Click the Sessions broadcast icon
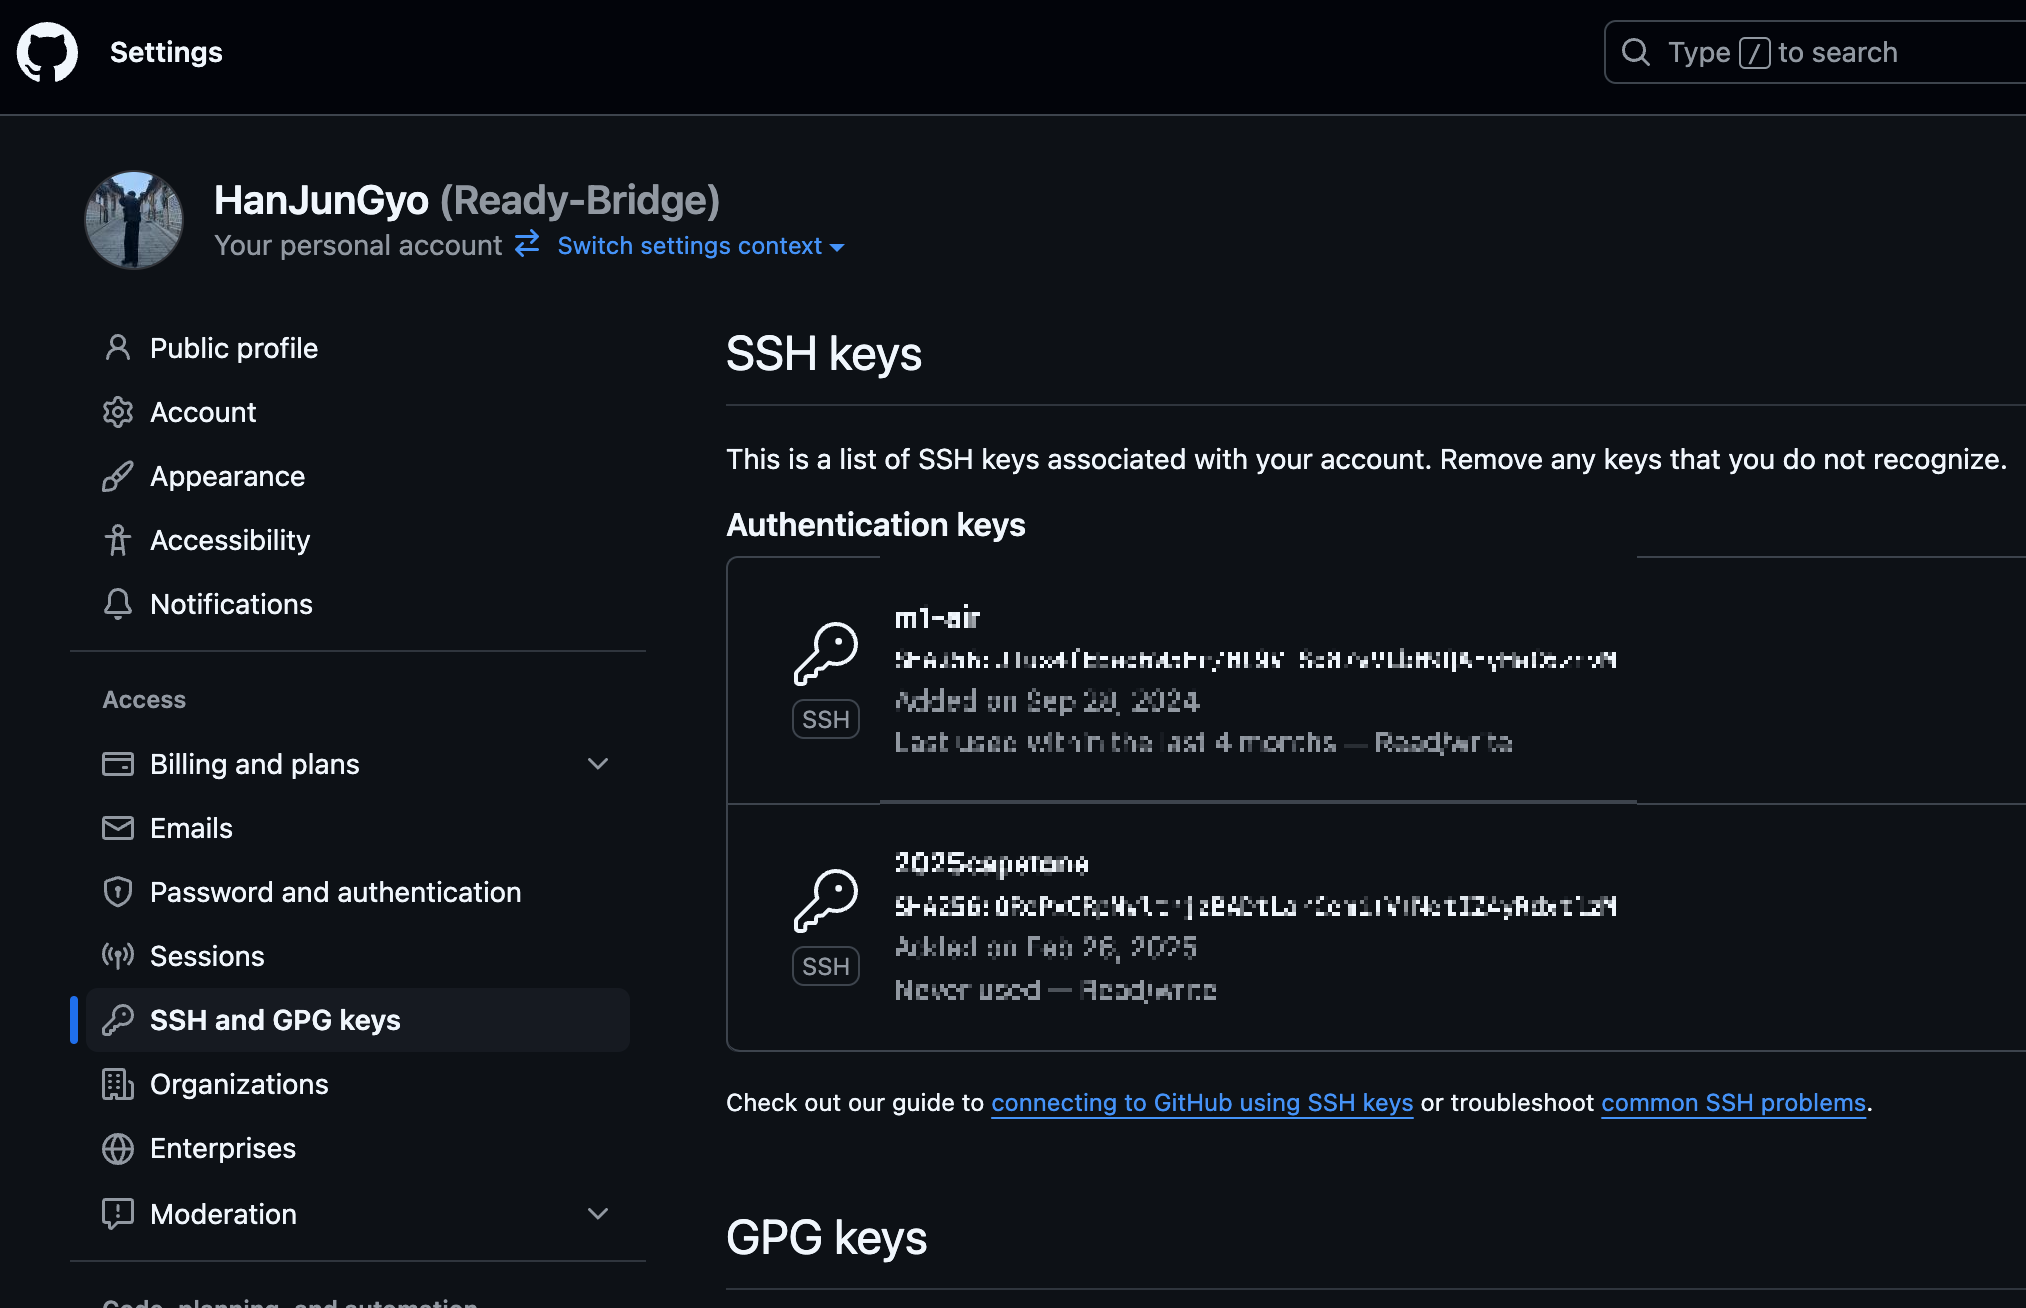This screenshot has height=1308, width=2026. tap(118, 956)
